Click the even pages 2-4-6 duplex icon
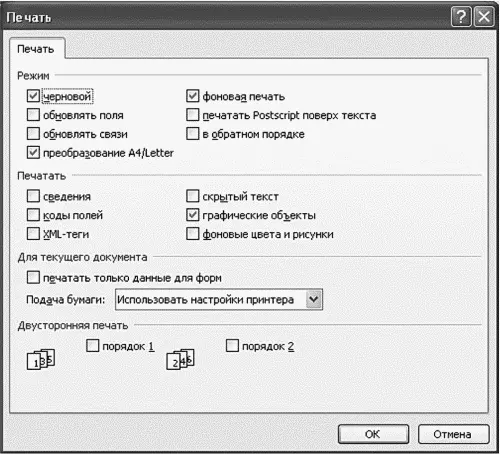Viewport: 500px width, 454px height. (x=180, y=359)
